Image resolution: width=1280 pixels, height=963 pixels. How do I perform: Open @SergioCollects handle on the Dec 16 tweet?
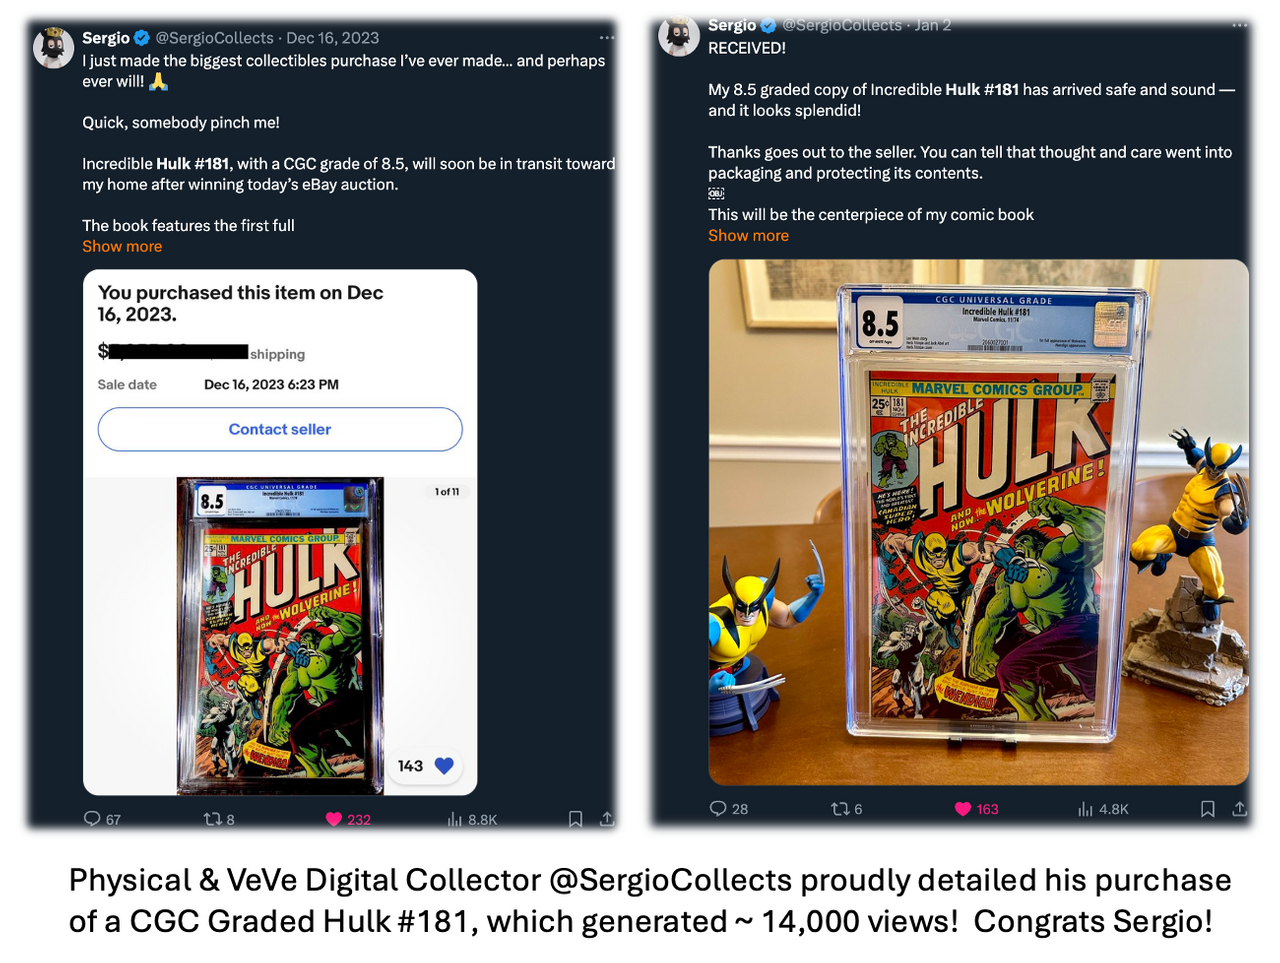214,38
